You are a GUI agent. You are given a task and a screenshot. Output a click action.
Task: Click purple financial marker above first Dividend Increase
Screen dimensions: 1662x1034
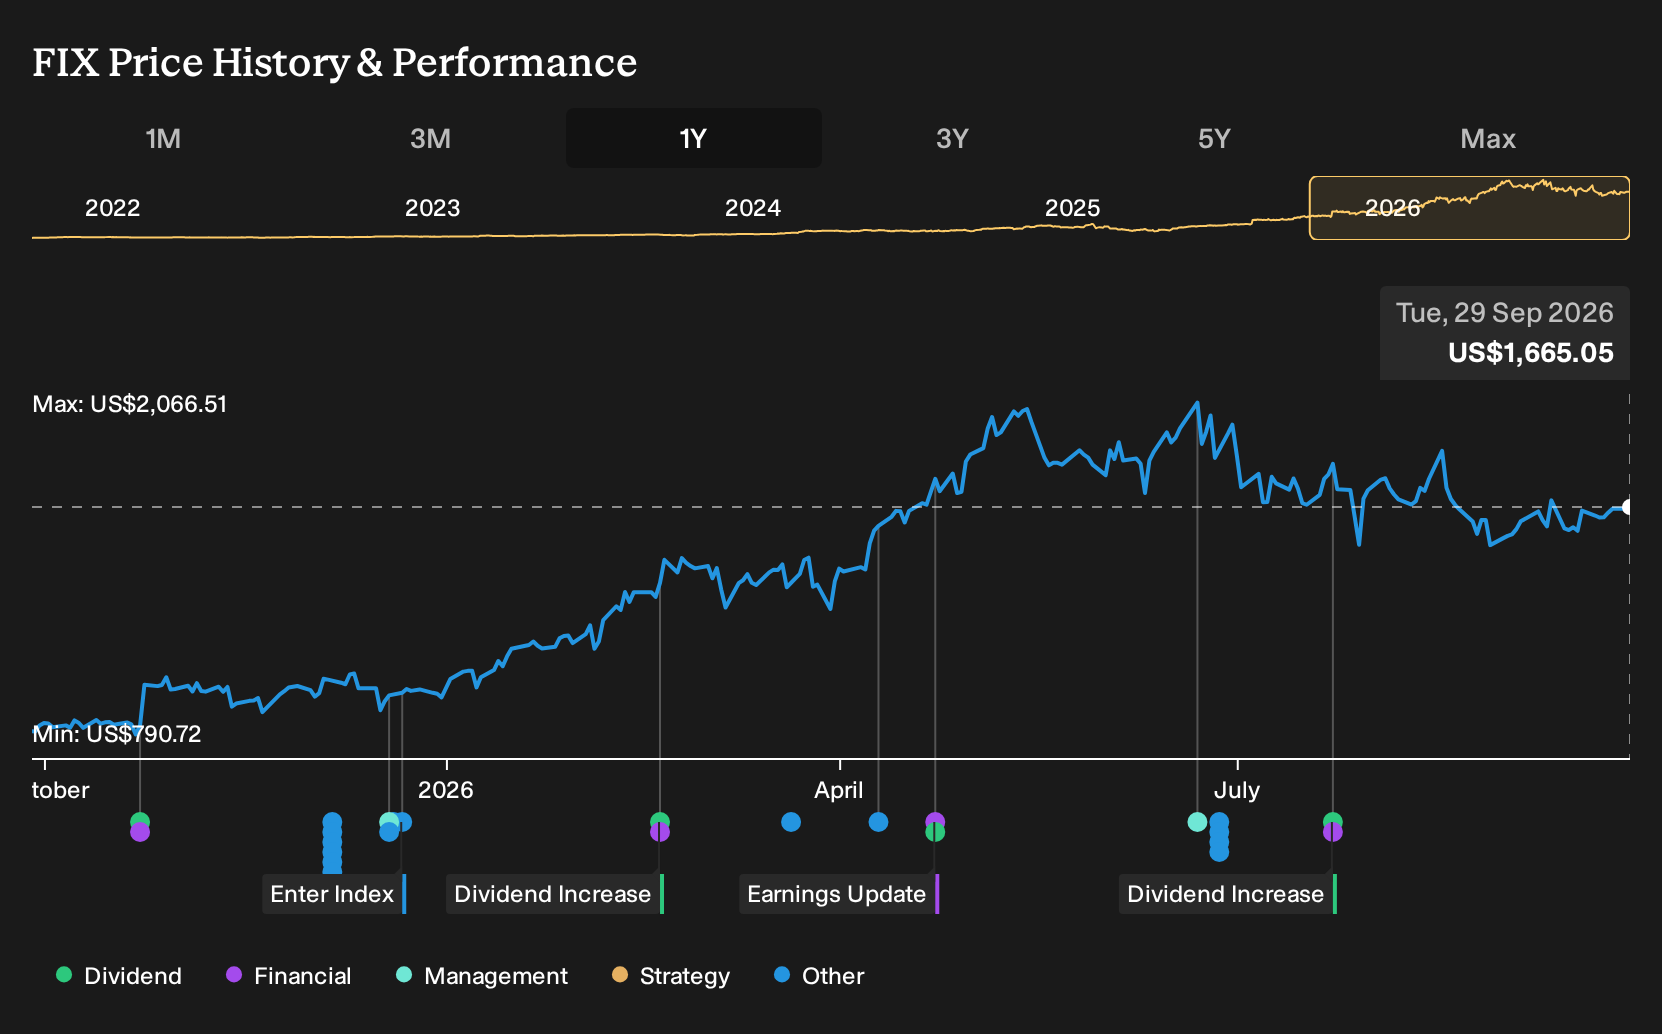(x=660, y=832)
